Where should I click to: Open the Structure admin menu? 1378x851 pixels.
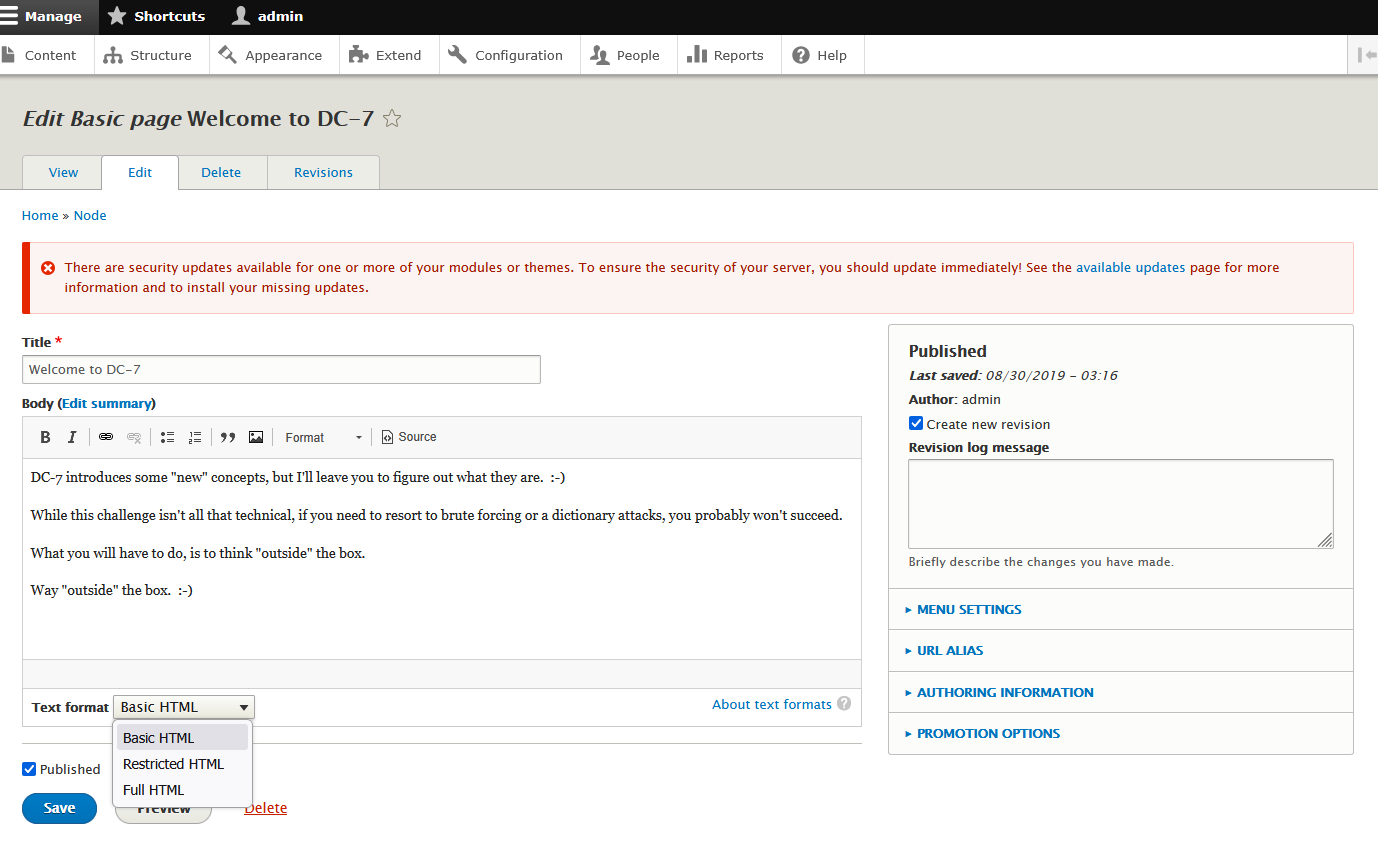(151, 55)
